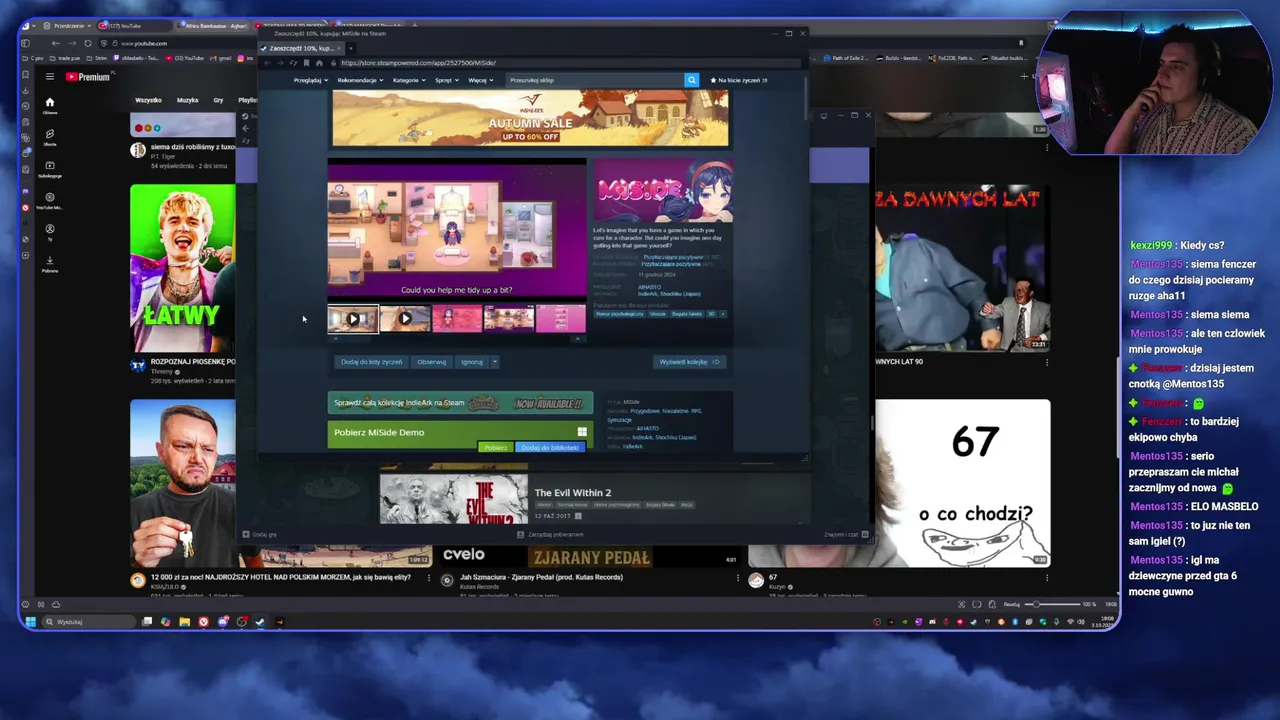Click the plus tag expander after 3D tag
1280x720 pixels.
click(722, 314)
